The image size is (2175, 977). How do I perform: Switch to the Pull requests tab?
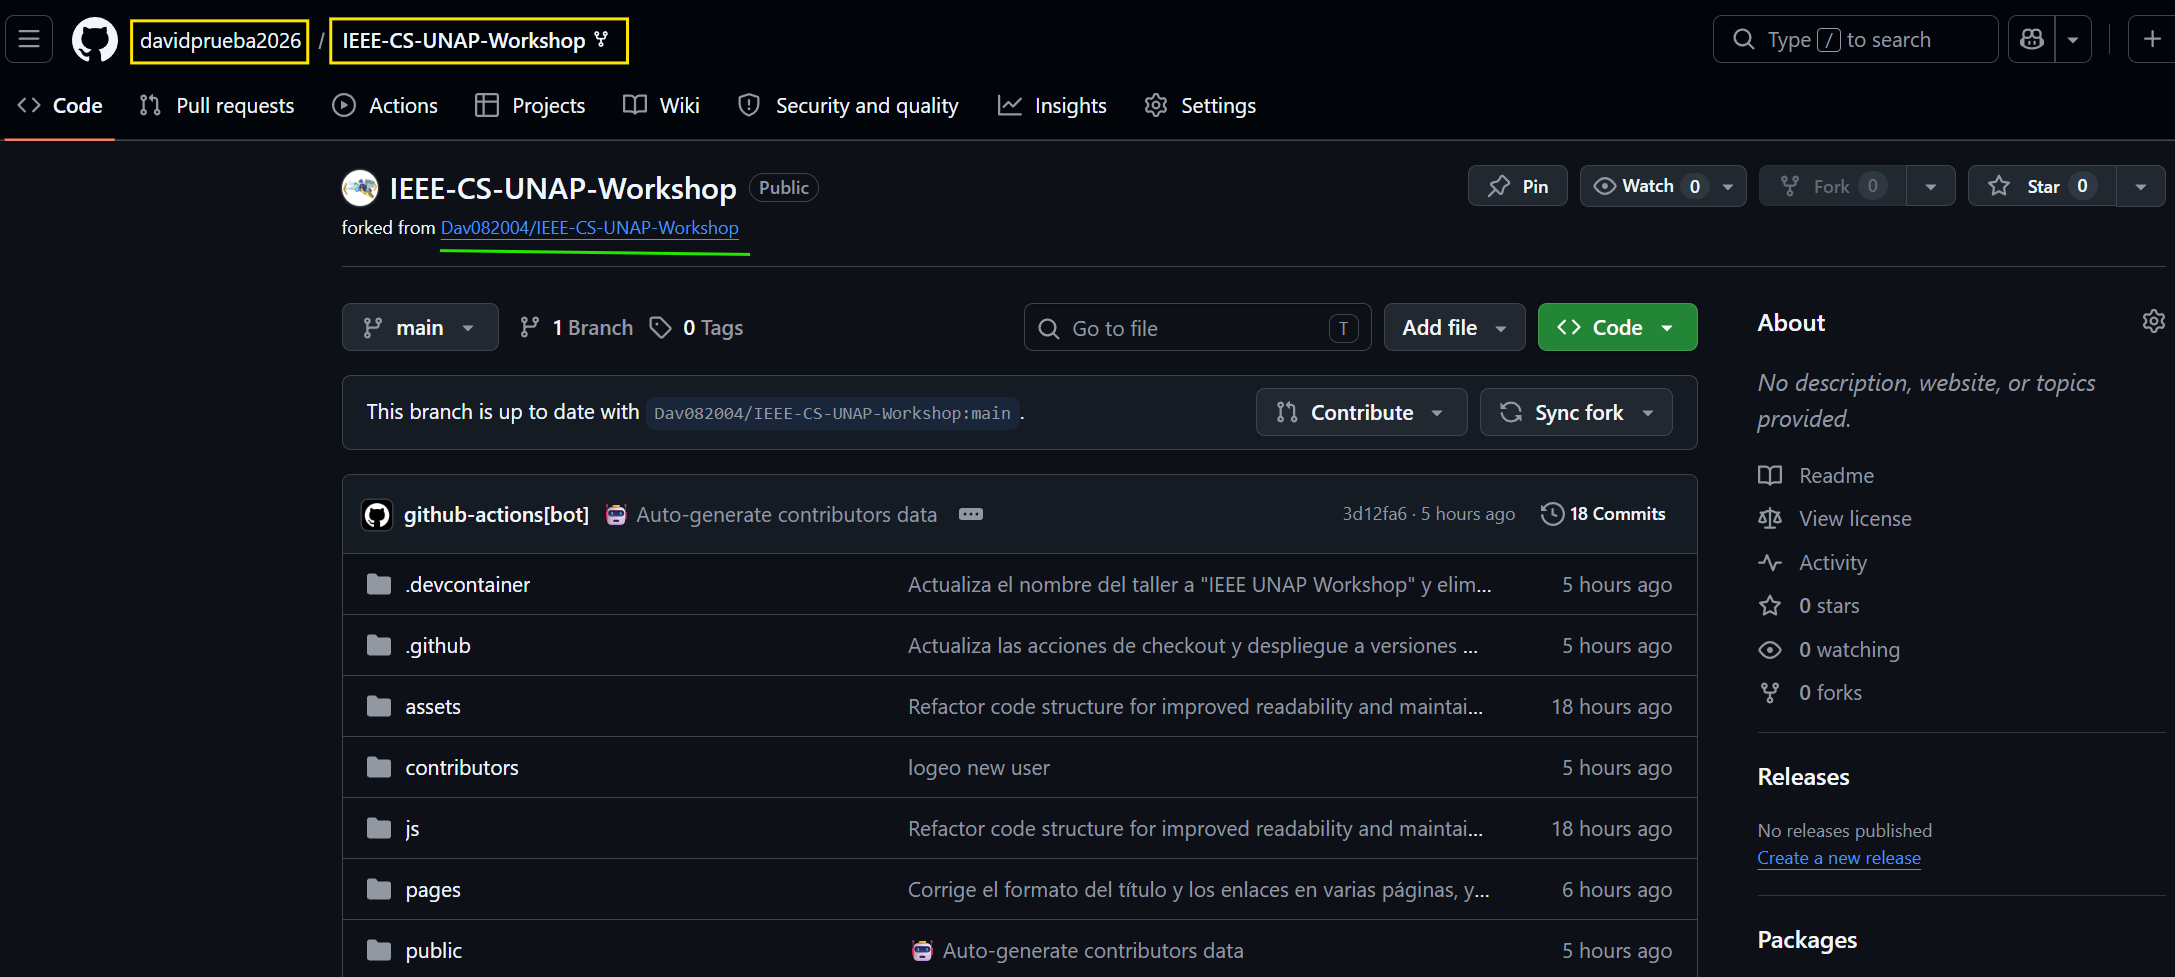click(217, 105)
